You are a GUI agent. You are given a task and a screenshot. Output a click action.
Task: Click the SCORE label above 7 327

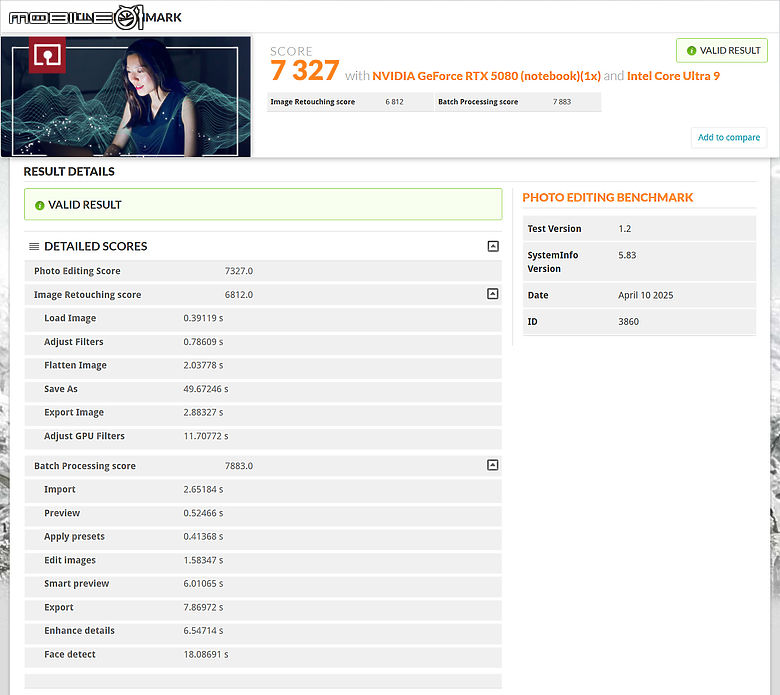click(291, 51)
